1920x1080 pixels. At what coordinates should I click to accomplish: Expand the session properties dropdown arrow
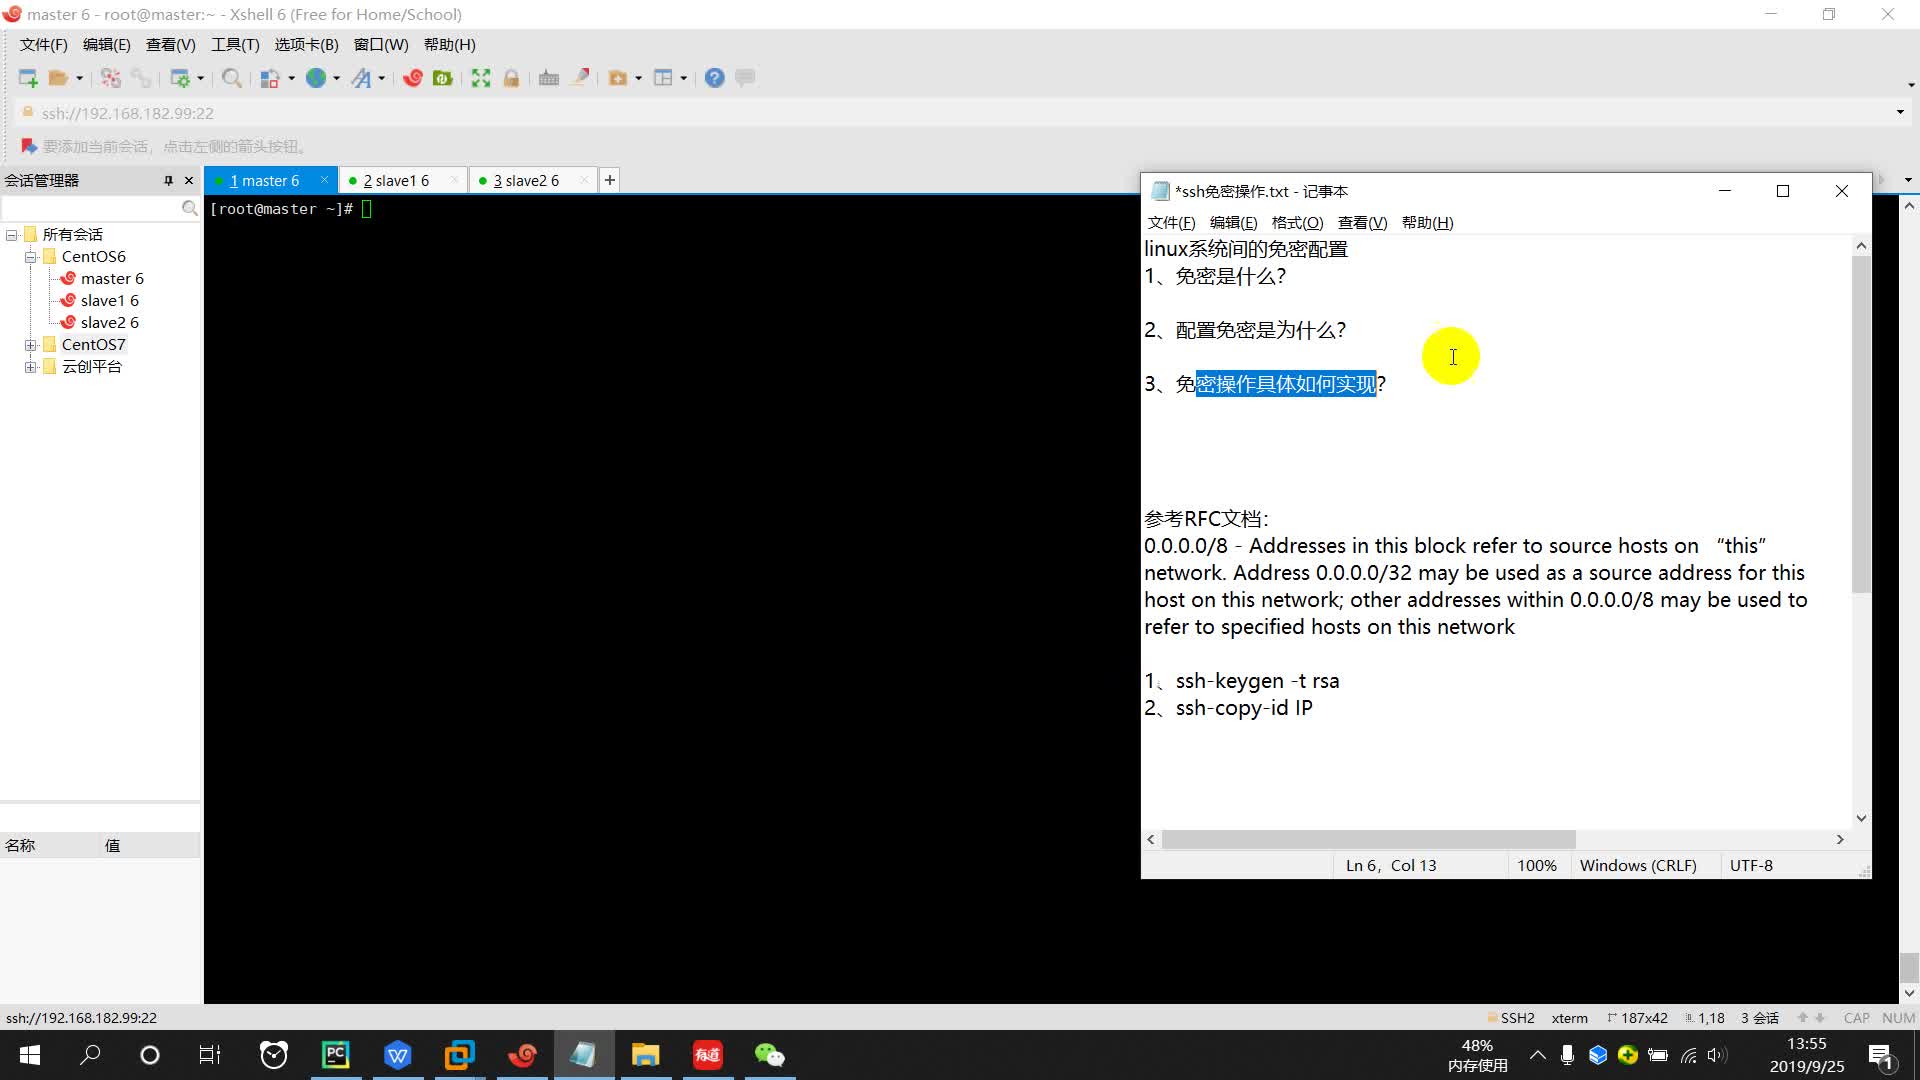(201, 78)
